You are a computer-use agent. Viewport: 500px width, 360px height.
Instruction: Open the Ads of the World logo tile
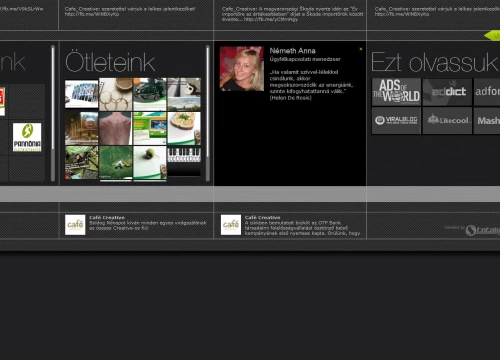tap(396, 92)
